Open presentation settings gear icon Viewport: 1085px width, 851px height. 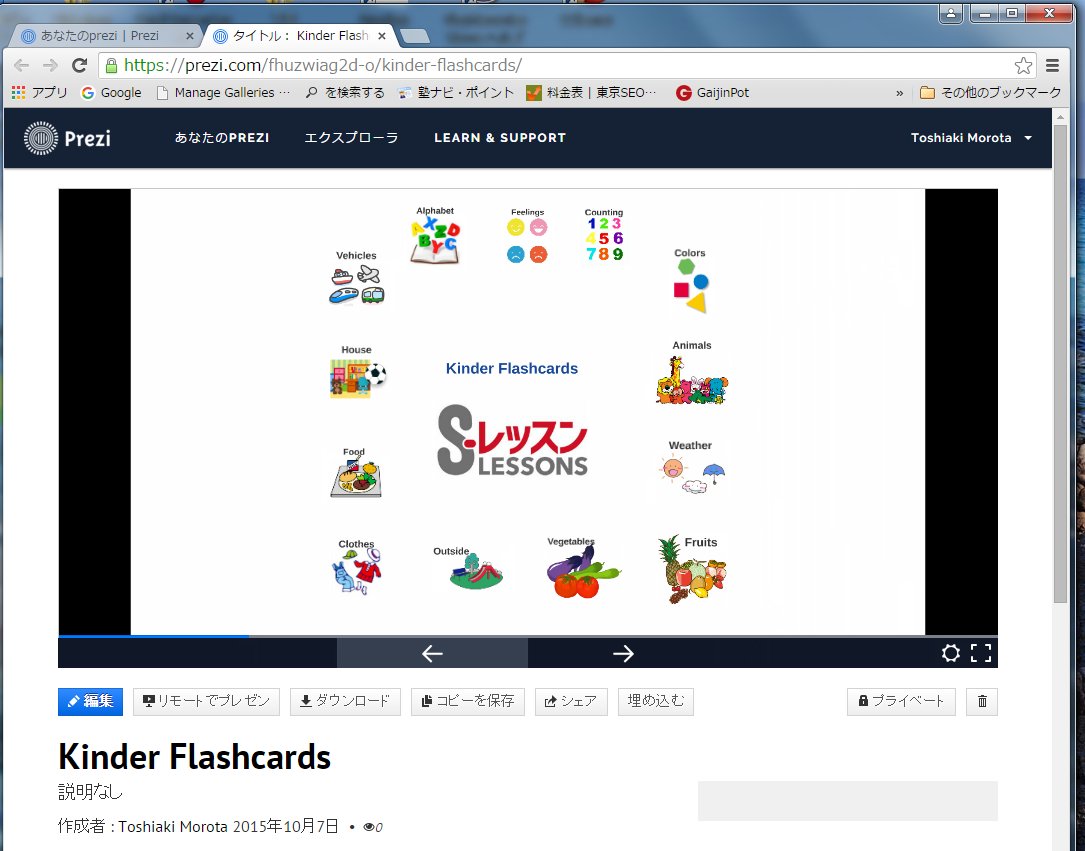951,653
